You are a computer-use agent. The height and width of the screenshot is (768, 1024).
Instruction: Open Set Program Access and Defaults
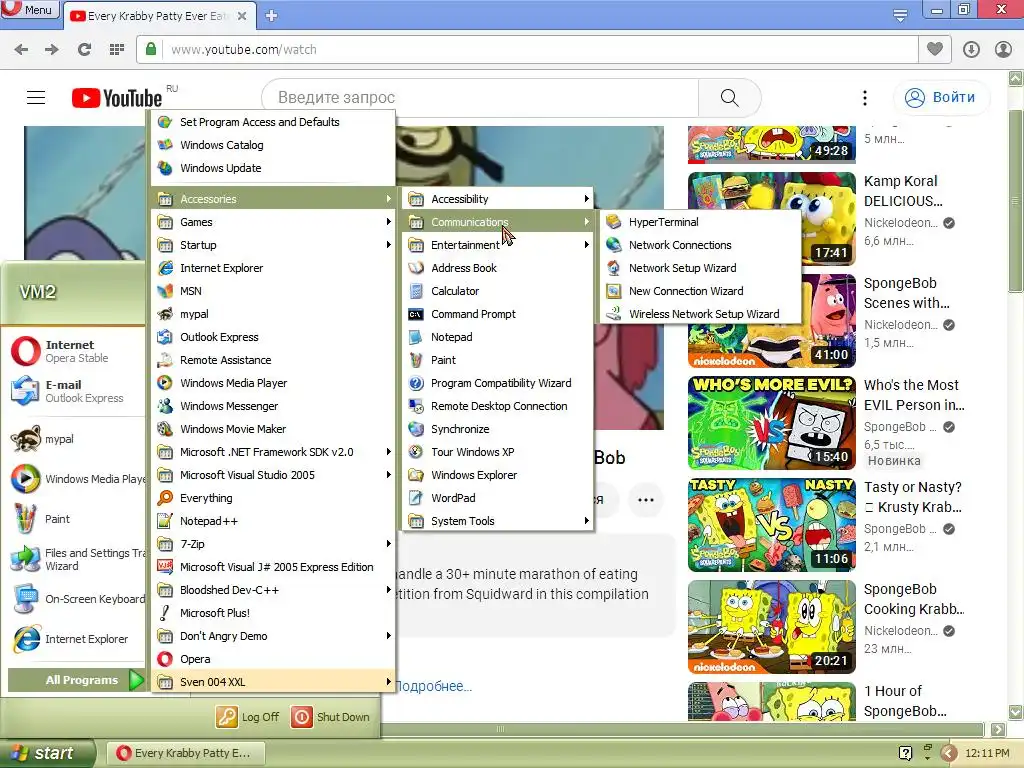[273, 122]
